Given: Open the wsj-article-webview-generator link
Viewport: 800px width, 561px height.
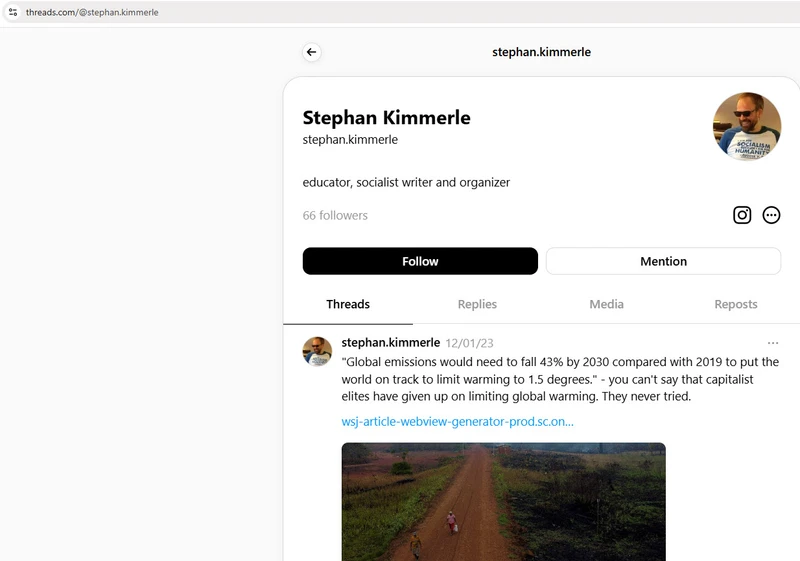Looking at the screenshot, I should click(457, 422).
